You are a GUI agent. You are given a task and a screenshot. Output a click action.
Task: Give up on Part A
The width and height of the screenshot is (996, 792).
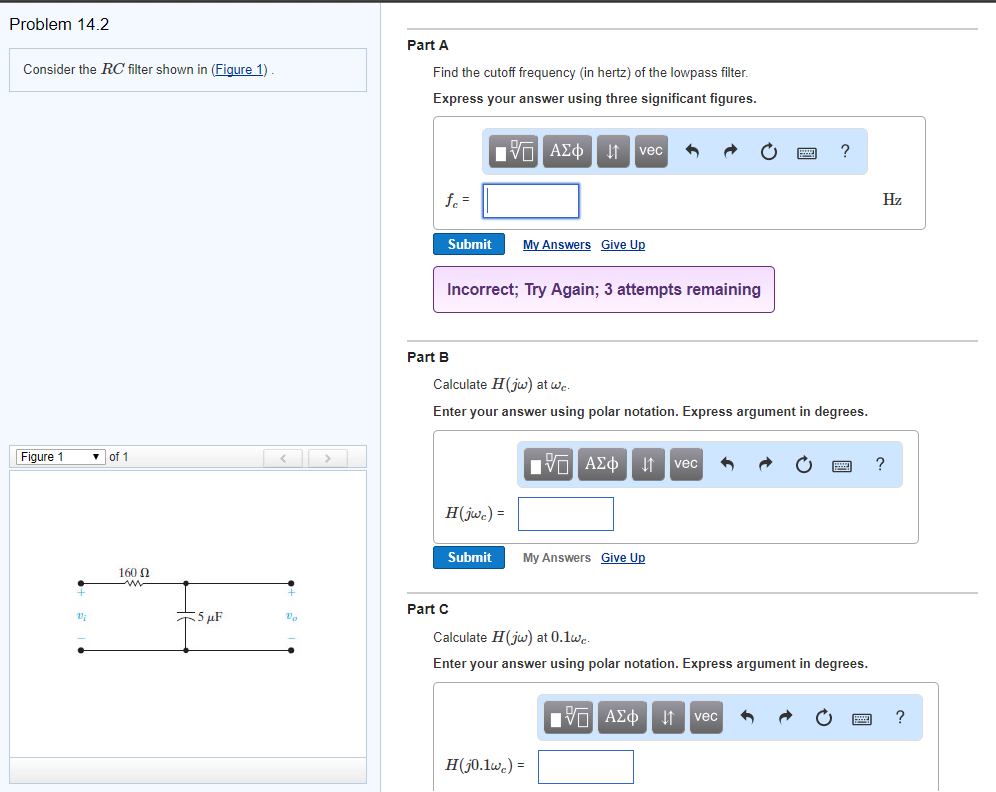pos(623,245)
